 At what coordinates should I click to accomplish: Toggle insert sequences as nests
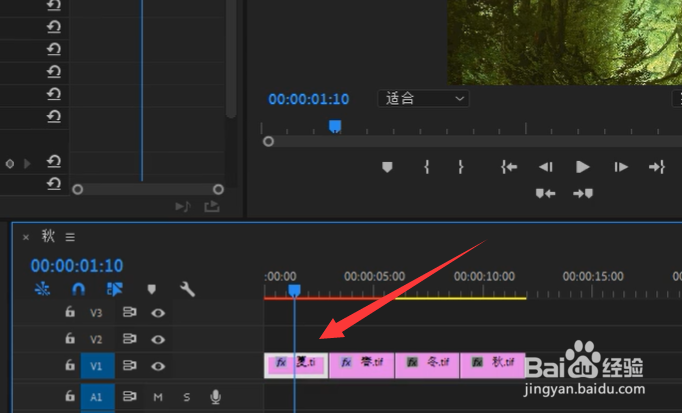(42, 289)
